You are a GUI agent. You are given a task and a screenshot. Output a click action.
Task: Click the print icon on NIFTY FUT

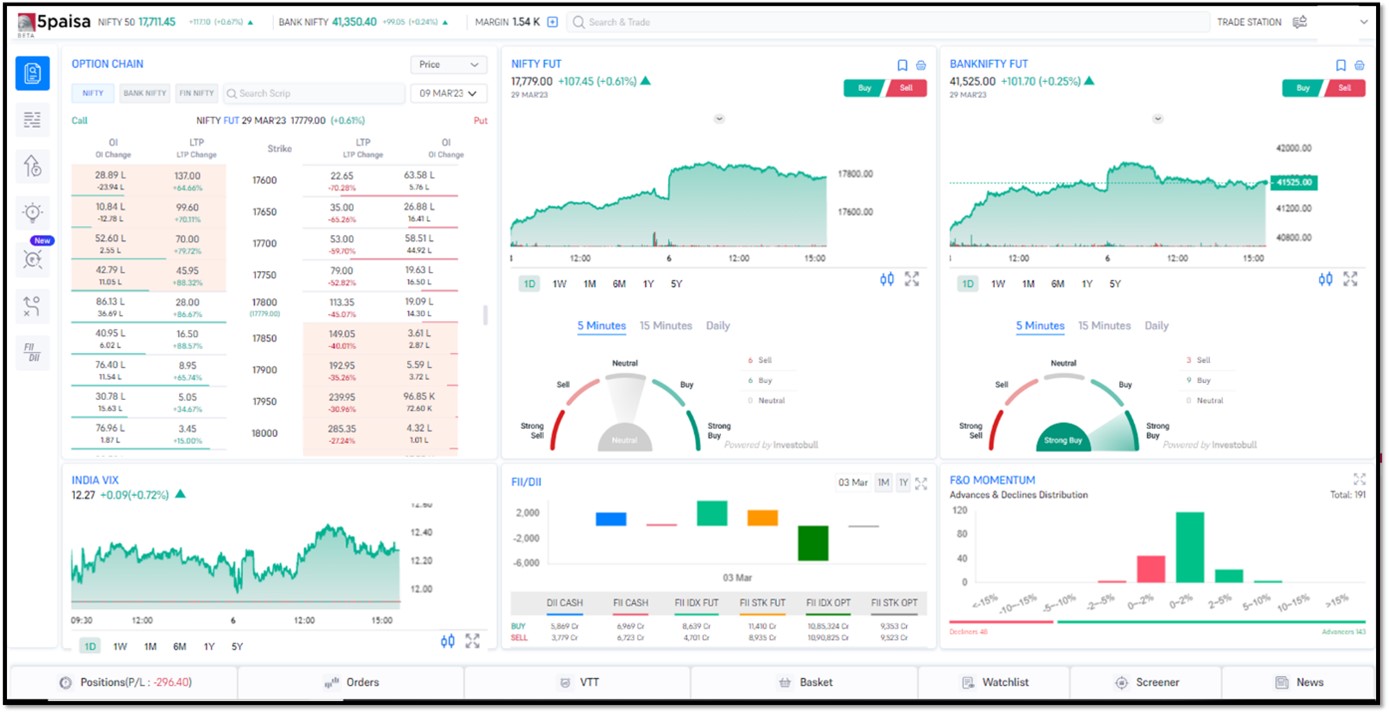click(921, 65)
